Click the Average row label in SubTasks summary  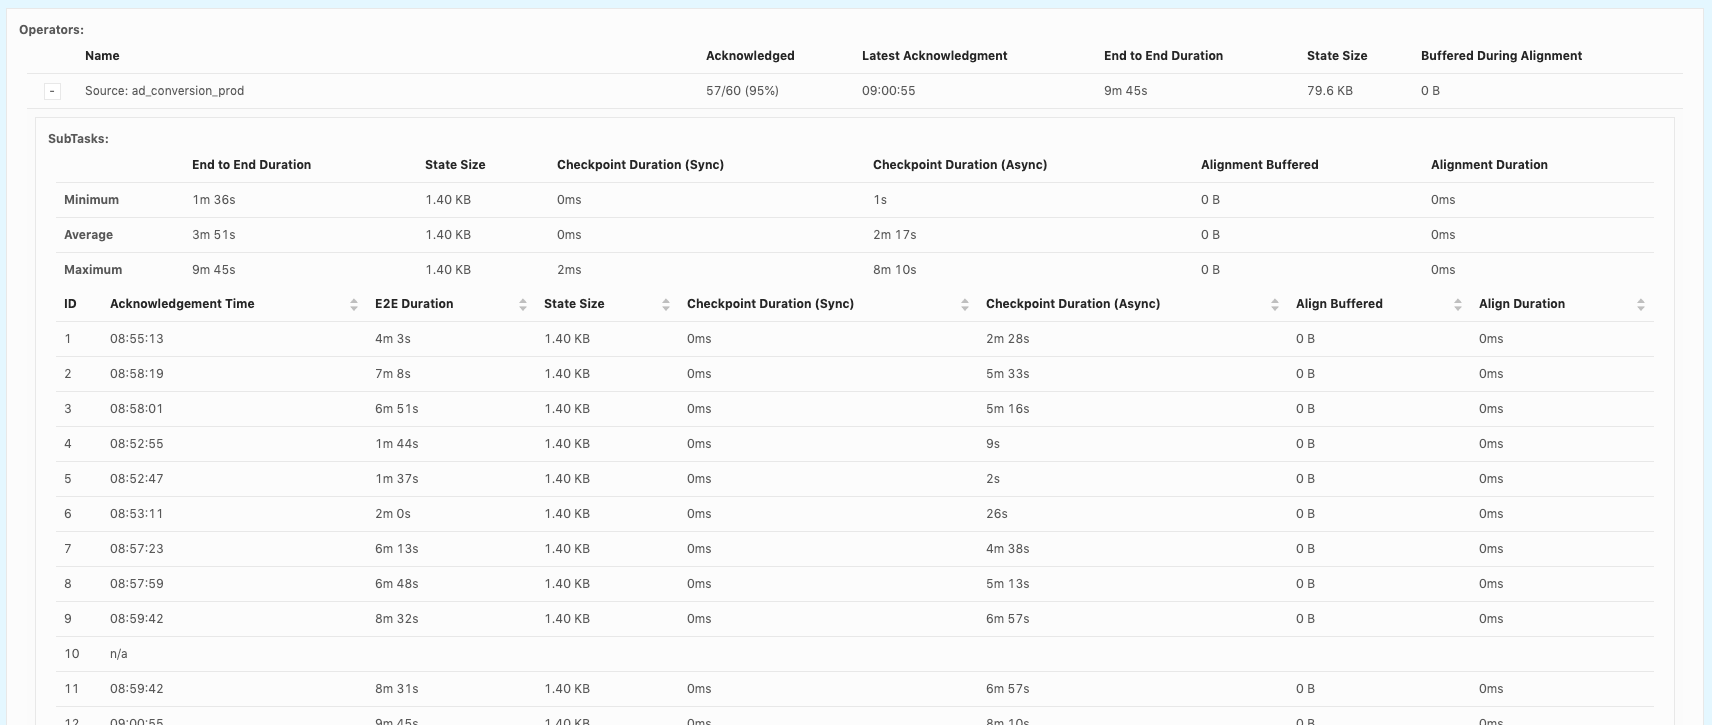(x=88, y=235)
